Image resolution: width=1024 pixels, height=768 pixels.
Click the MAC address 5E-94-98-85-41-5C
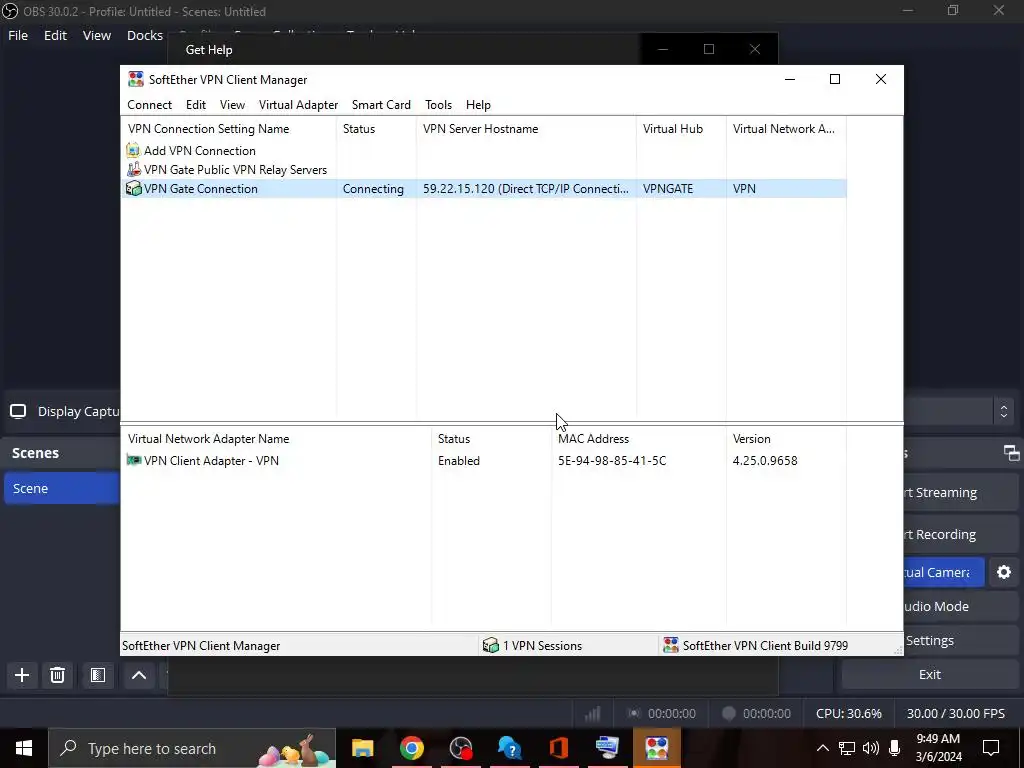click(x=612, y=460)
